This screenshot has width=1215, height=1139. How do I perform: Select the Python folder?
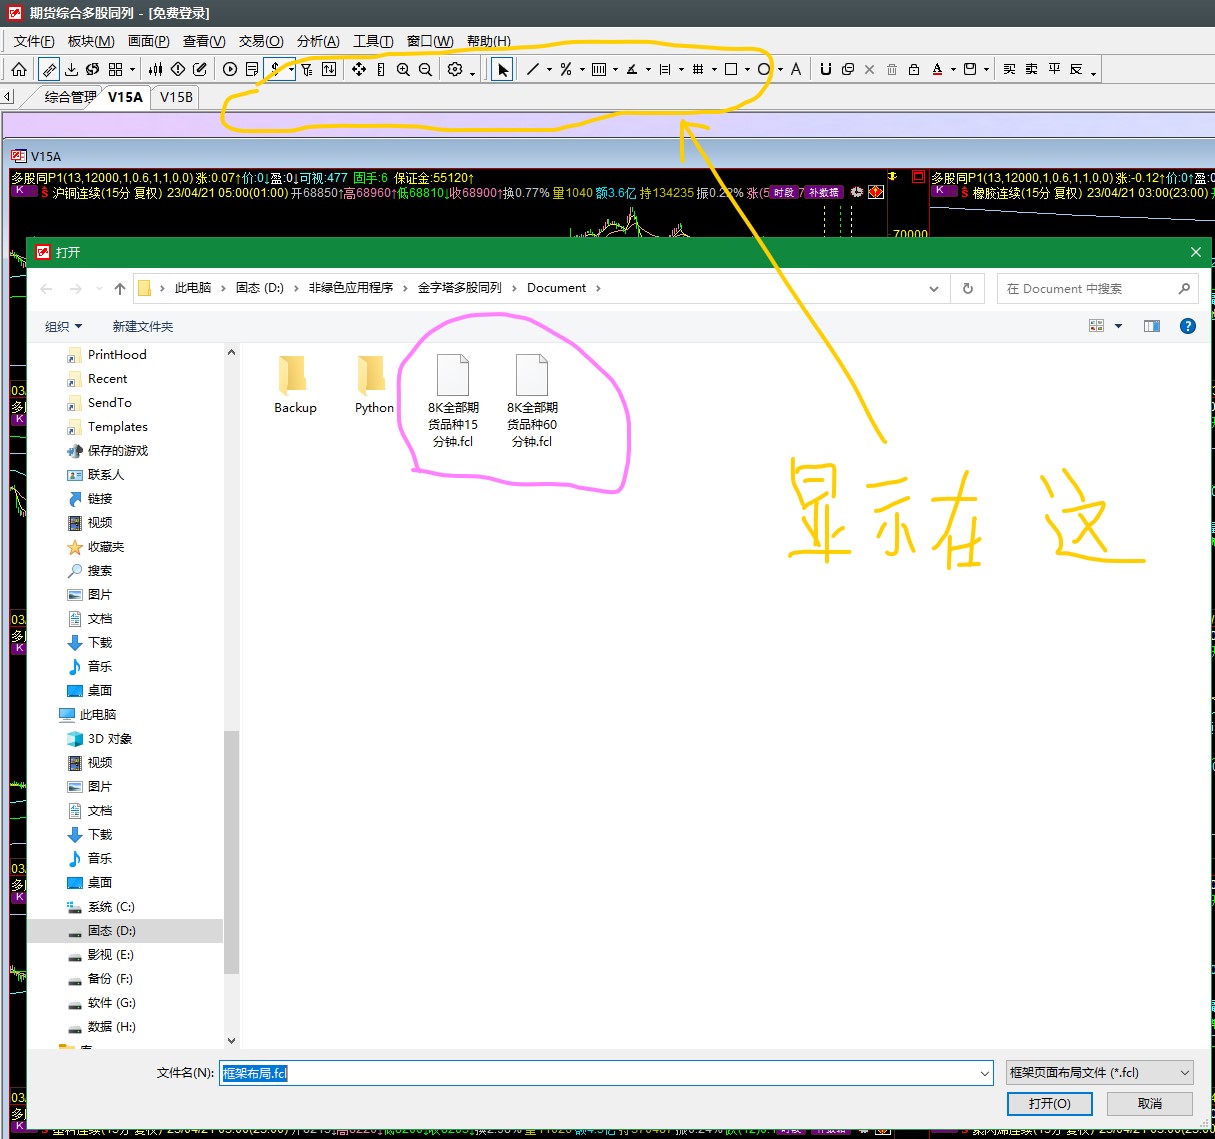[374, 385]
